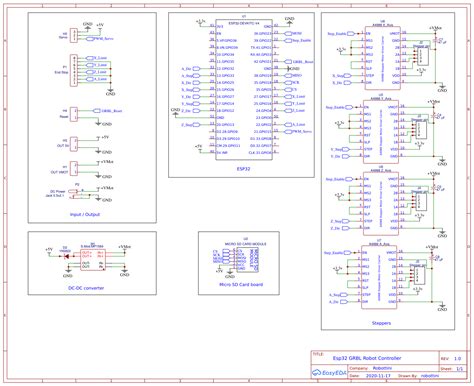Select the A4988 Z_Axis driver body
Viewport: 474px width, 386px height.
click(381, 204)
